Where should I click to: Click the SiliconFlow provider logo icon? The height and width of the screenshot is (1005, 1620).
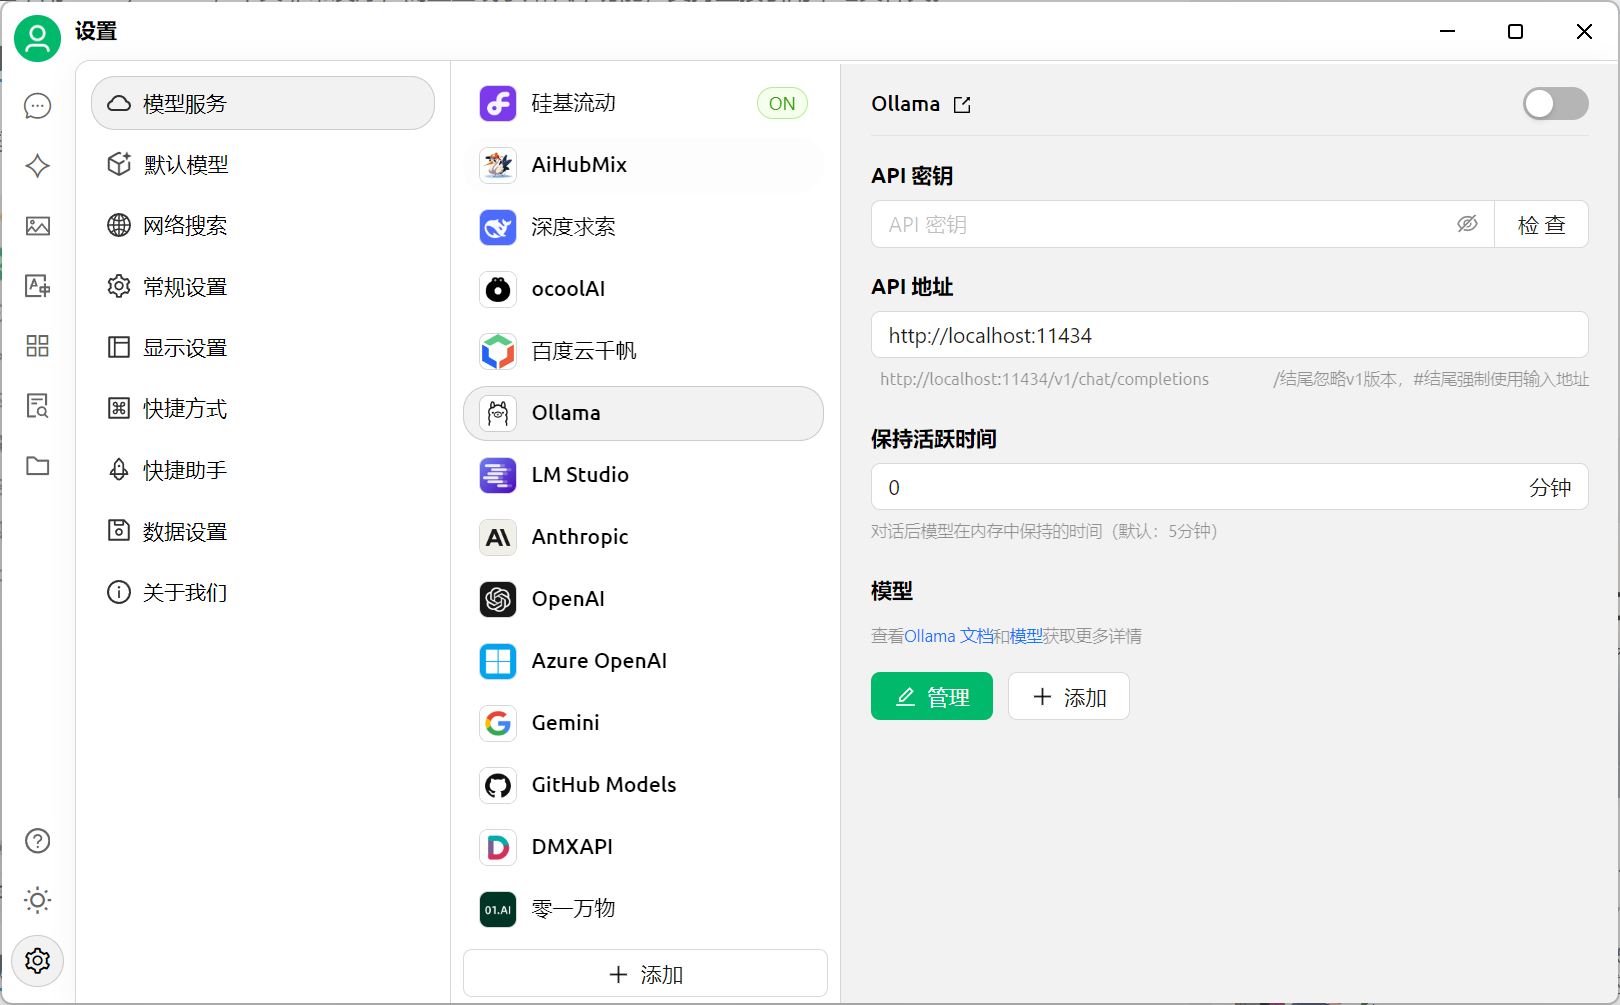click(x=498, y=103)
